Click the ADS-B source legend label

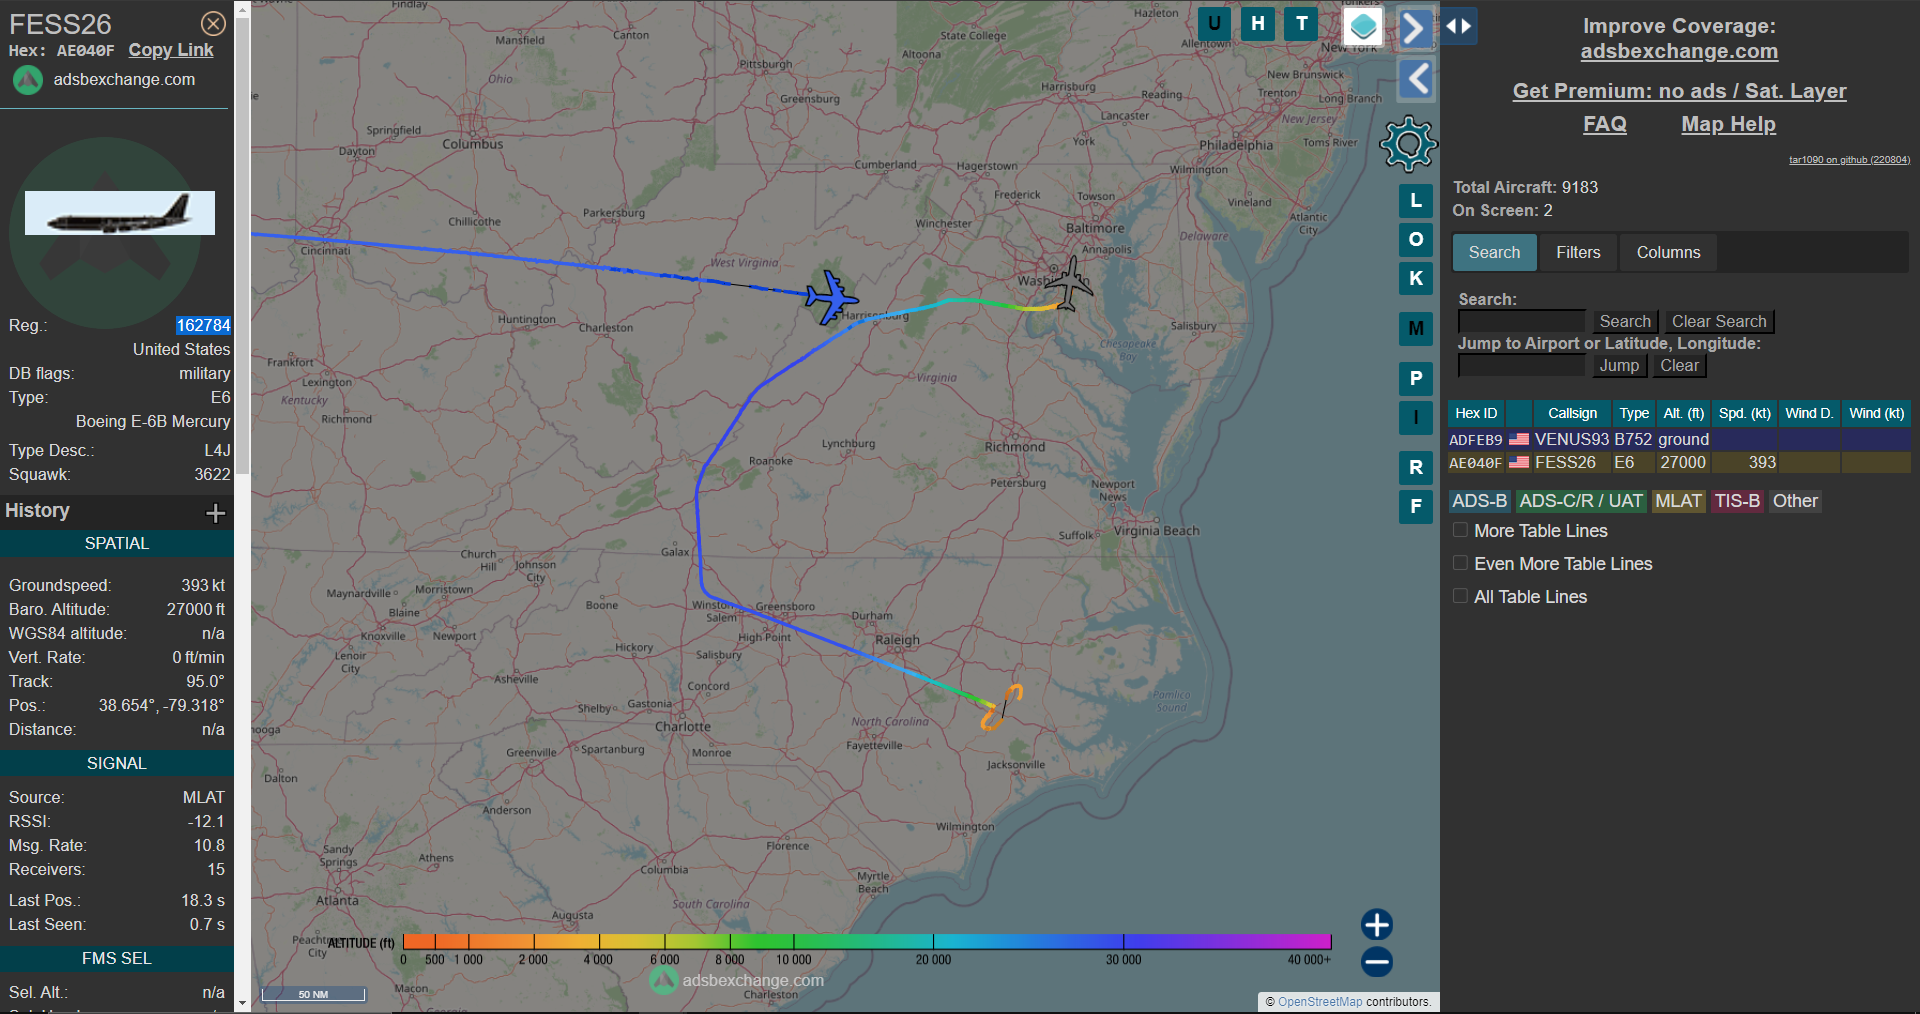click(x=1479, y=501)
